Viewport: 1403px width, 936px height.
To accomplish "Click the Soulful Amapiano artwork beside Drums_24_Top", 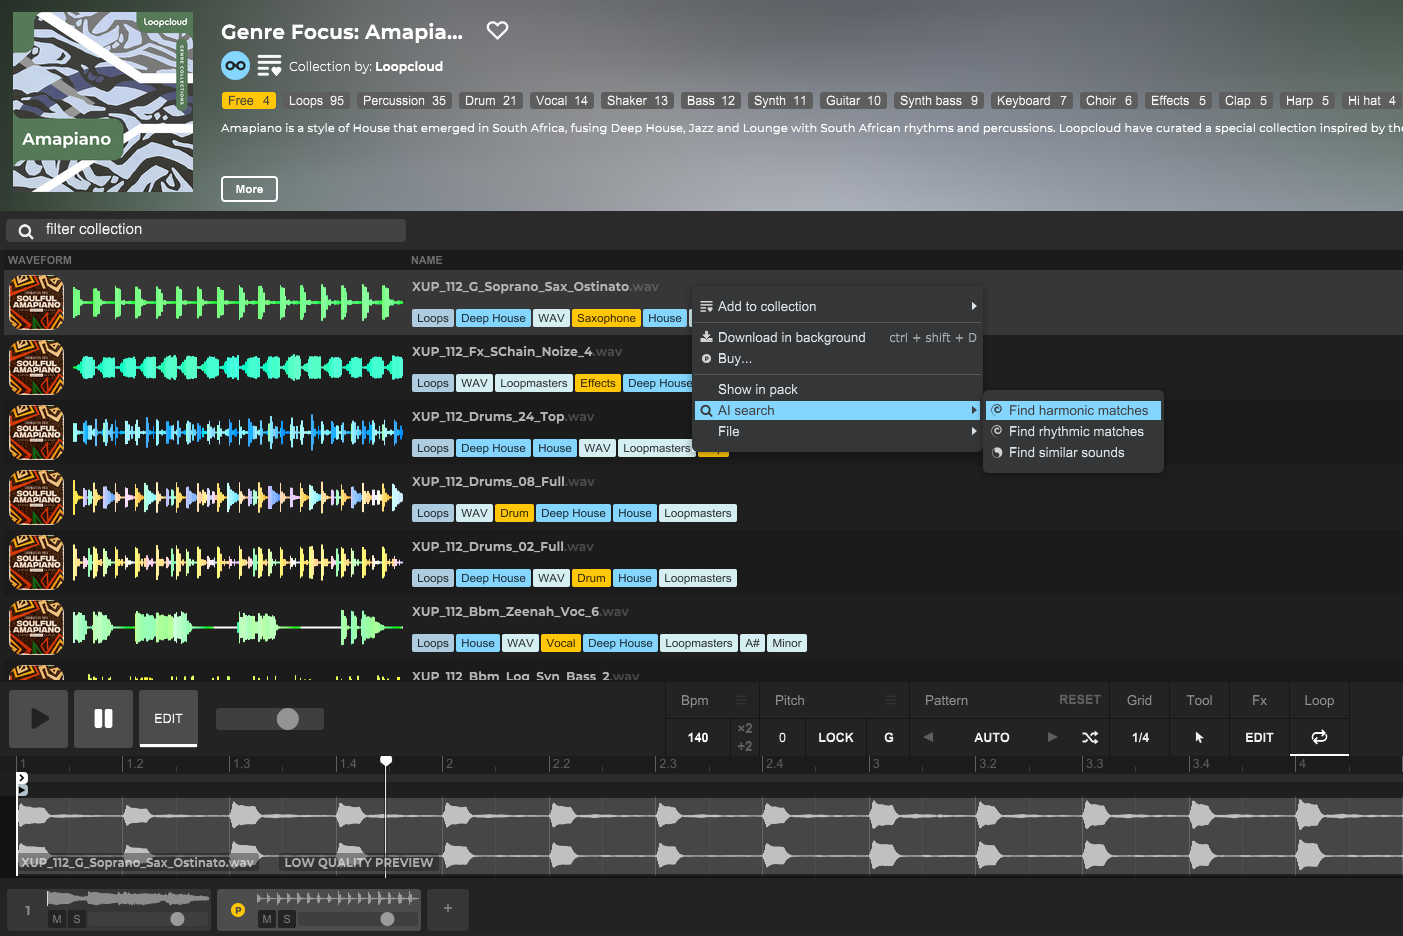I will (x=37, y=432).
